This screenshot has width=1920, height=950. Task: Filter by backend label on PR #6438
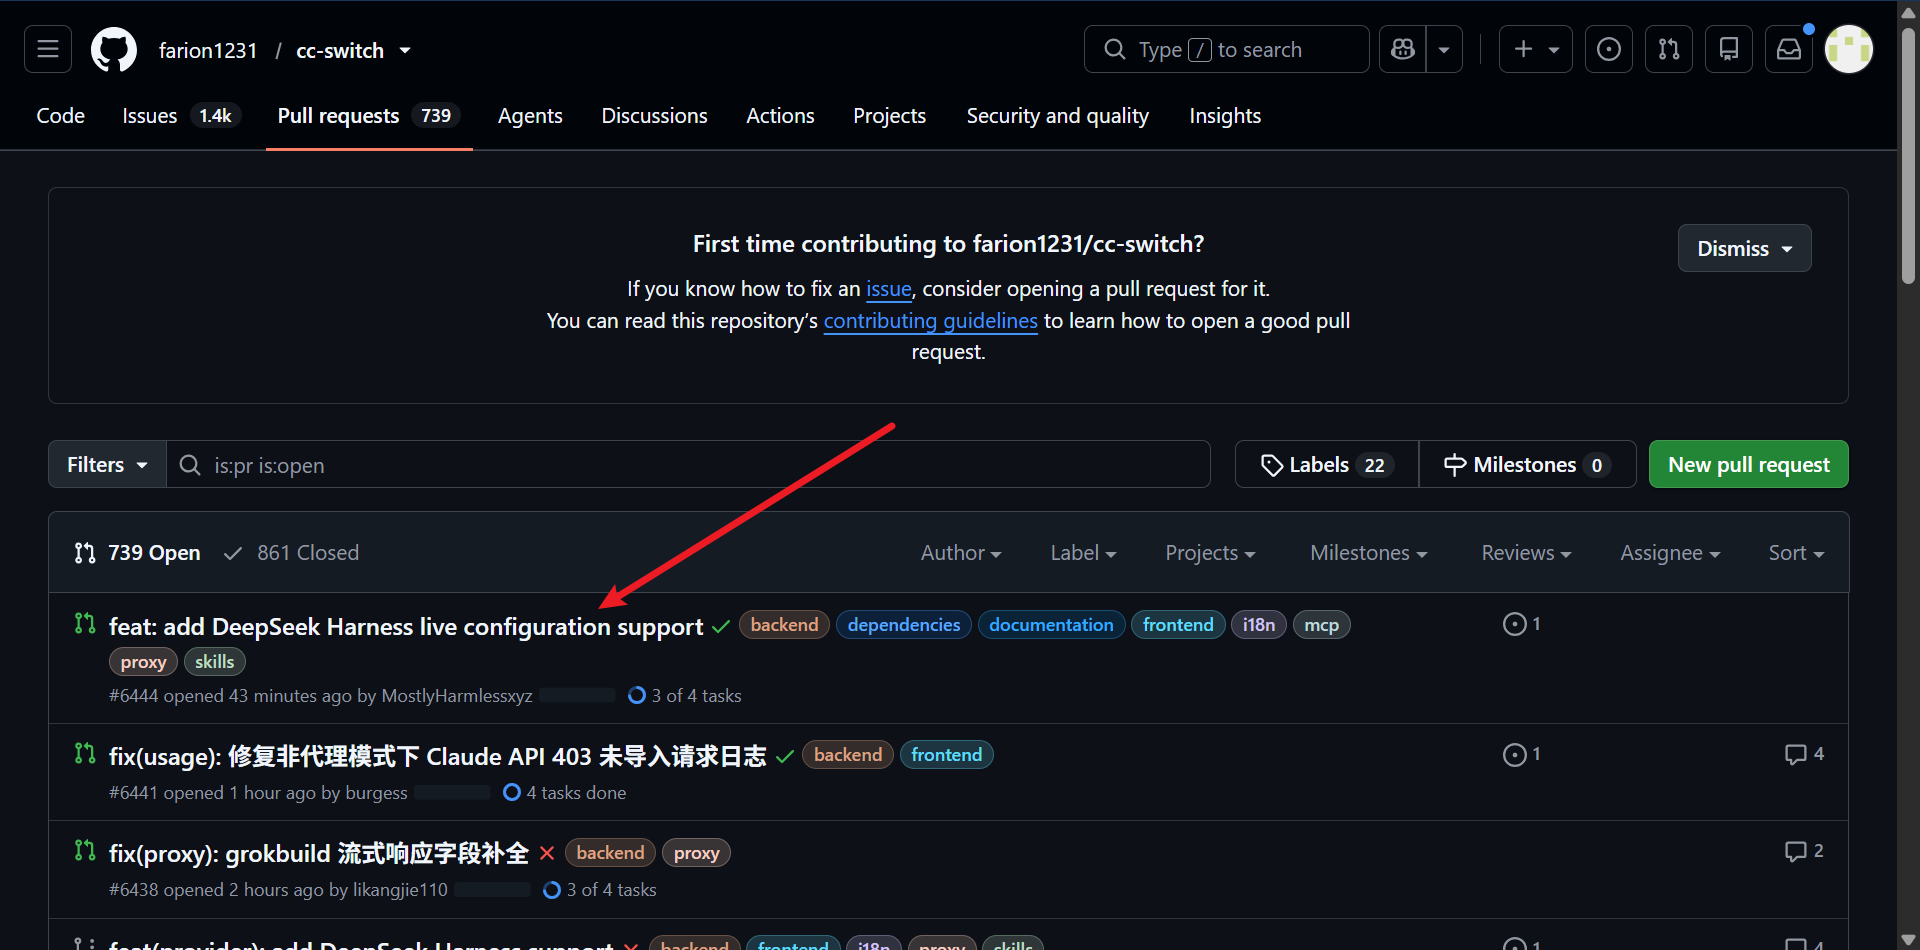610,853
